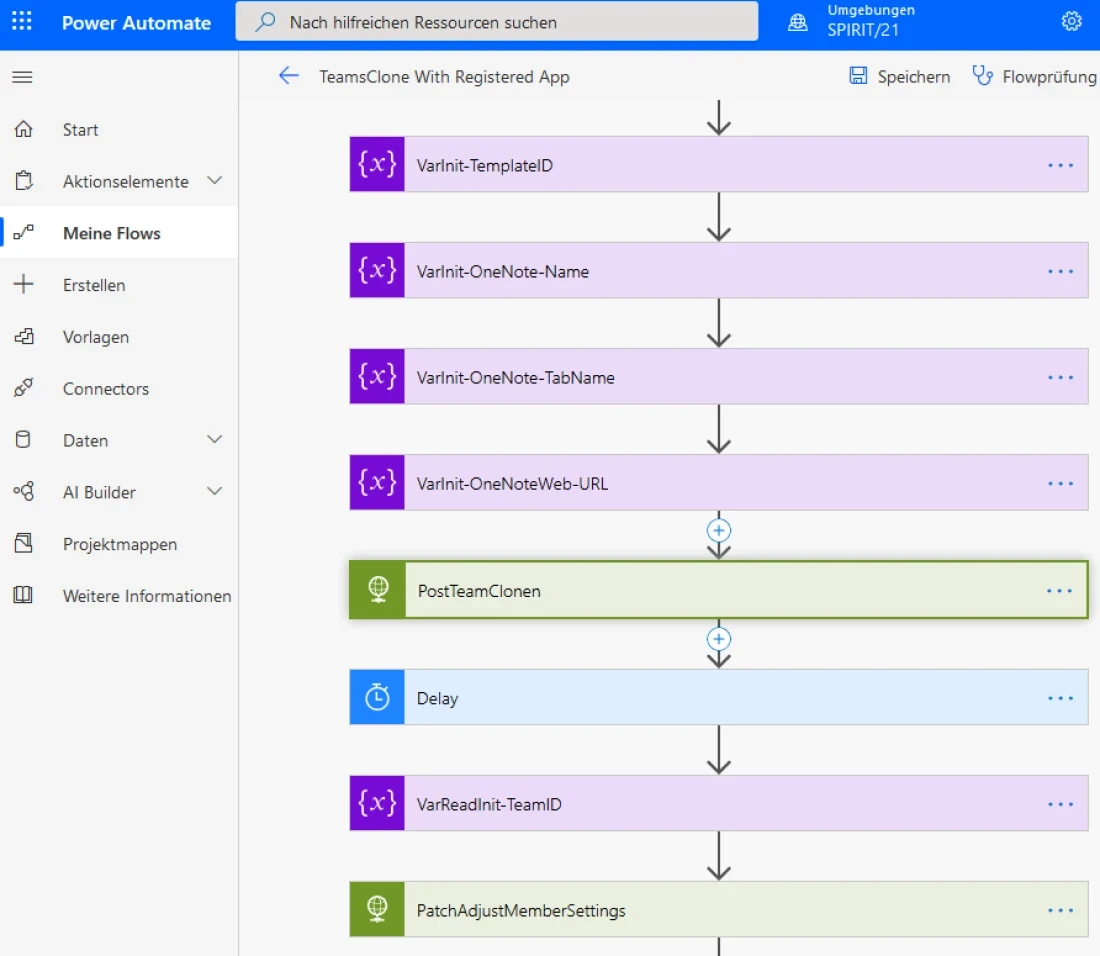Click the back arrow beside flow title
Viewport: 1100px width, 956px height.
click(289, 76)
